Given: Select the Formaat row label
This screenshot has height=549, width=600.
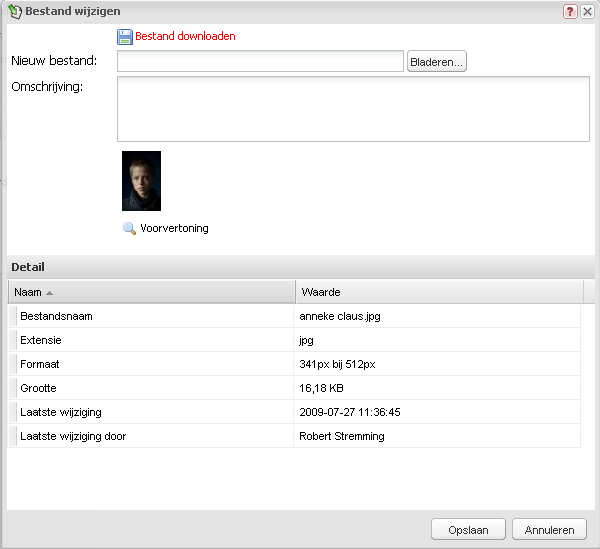Looking at the screenshot, I should [x=40, y=364].
